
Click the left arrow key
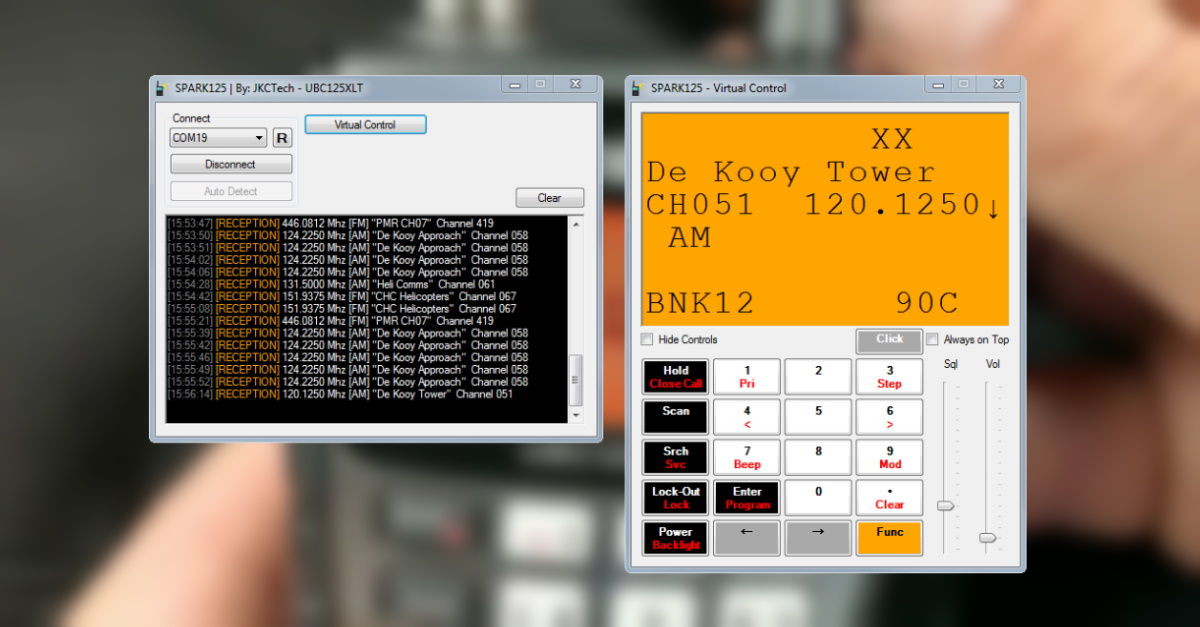pyautogui.click(x=747, y=538)
